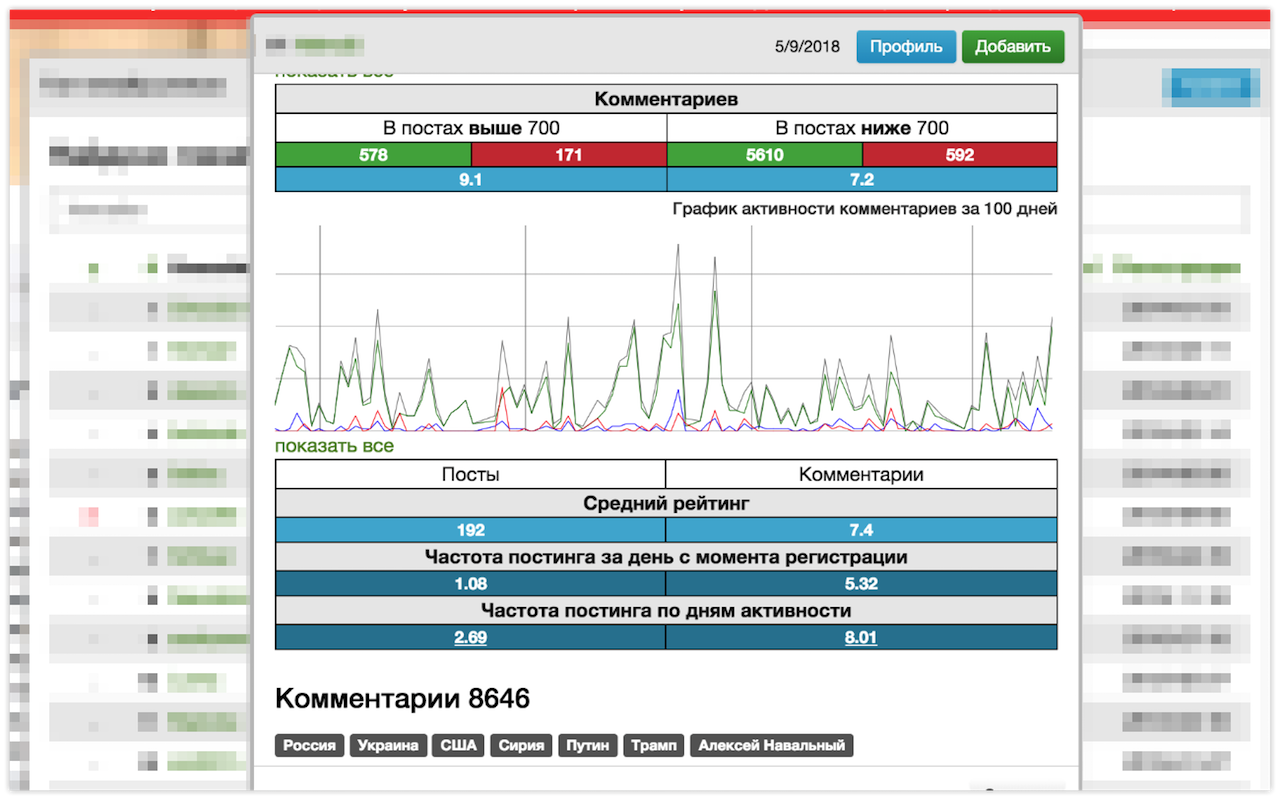Select the Украина tag

pyautogui.click(x=387, y=745)
